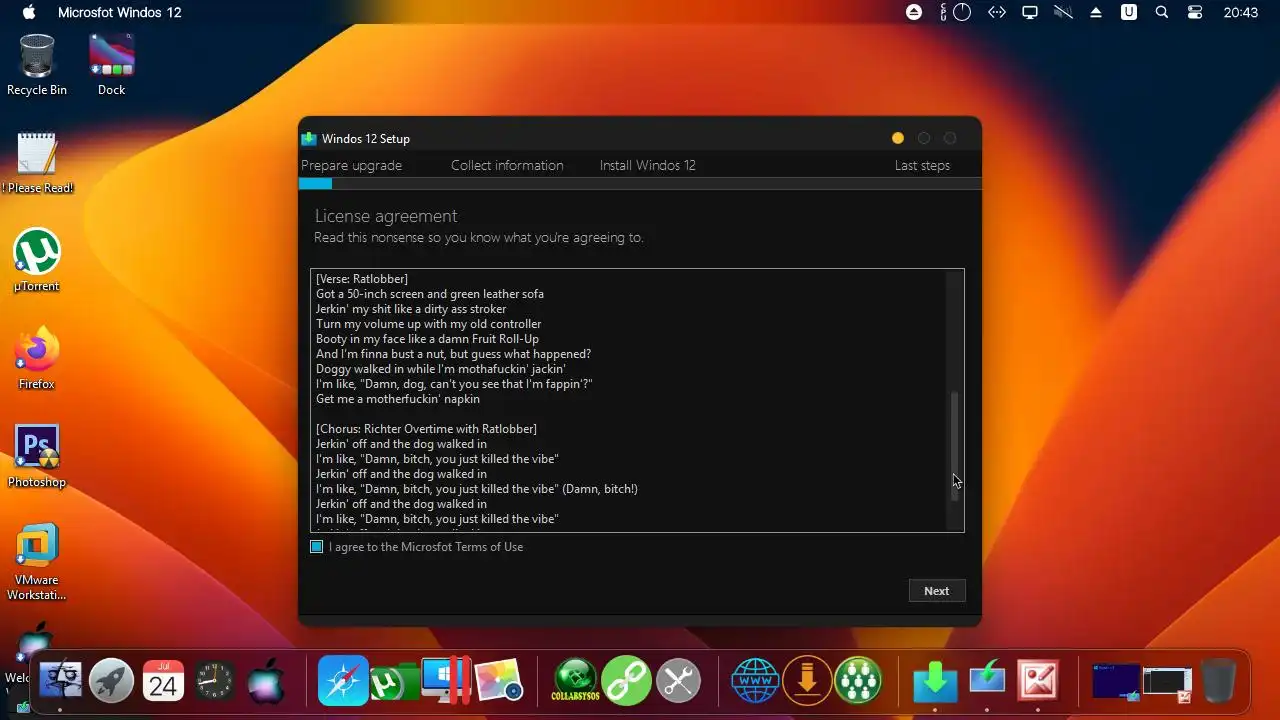Click the green chain link dock icon

[627, 682]
